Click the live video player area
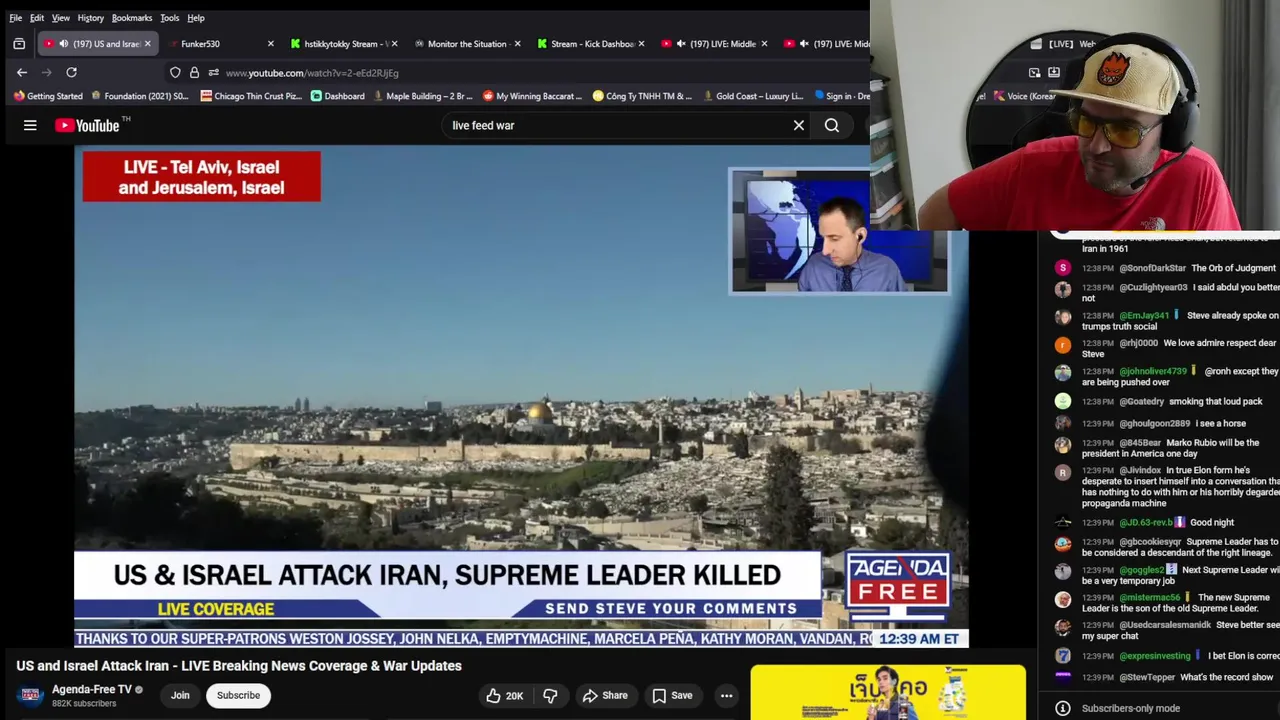This screenshot has width=1280, height=720. coord(521,397)
